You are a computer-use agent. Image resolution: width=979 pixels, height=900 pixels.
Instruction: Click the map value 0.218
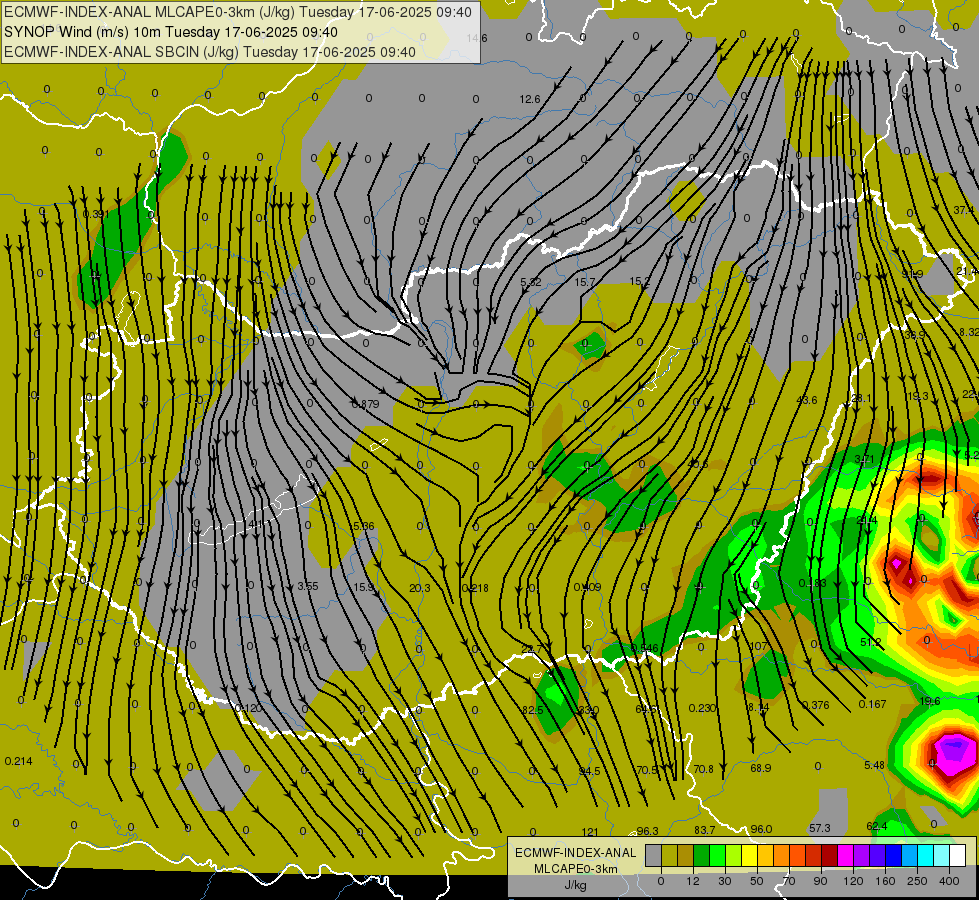pyautogui.click(x=475, y=588)
